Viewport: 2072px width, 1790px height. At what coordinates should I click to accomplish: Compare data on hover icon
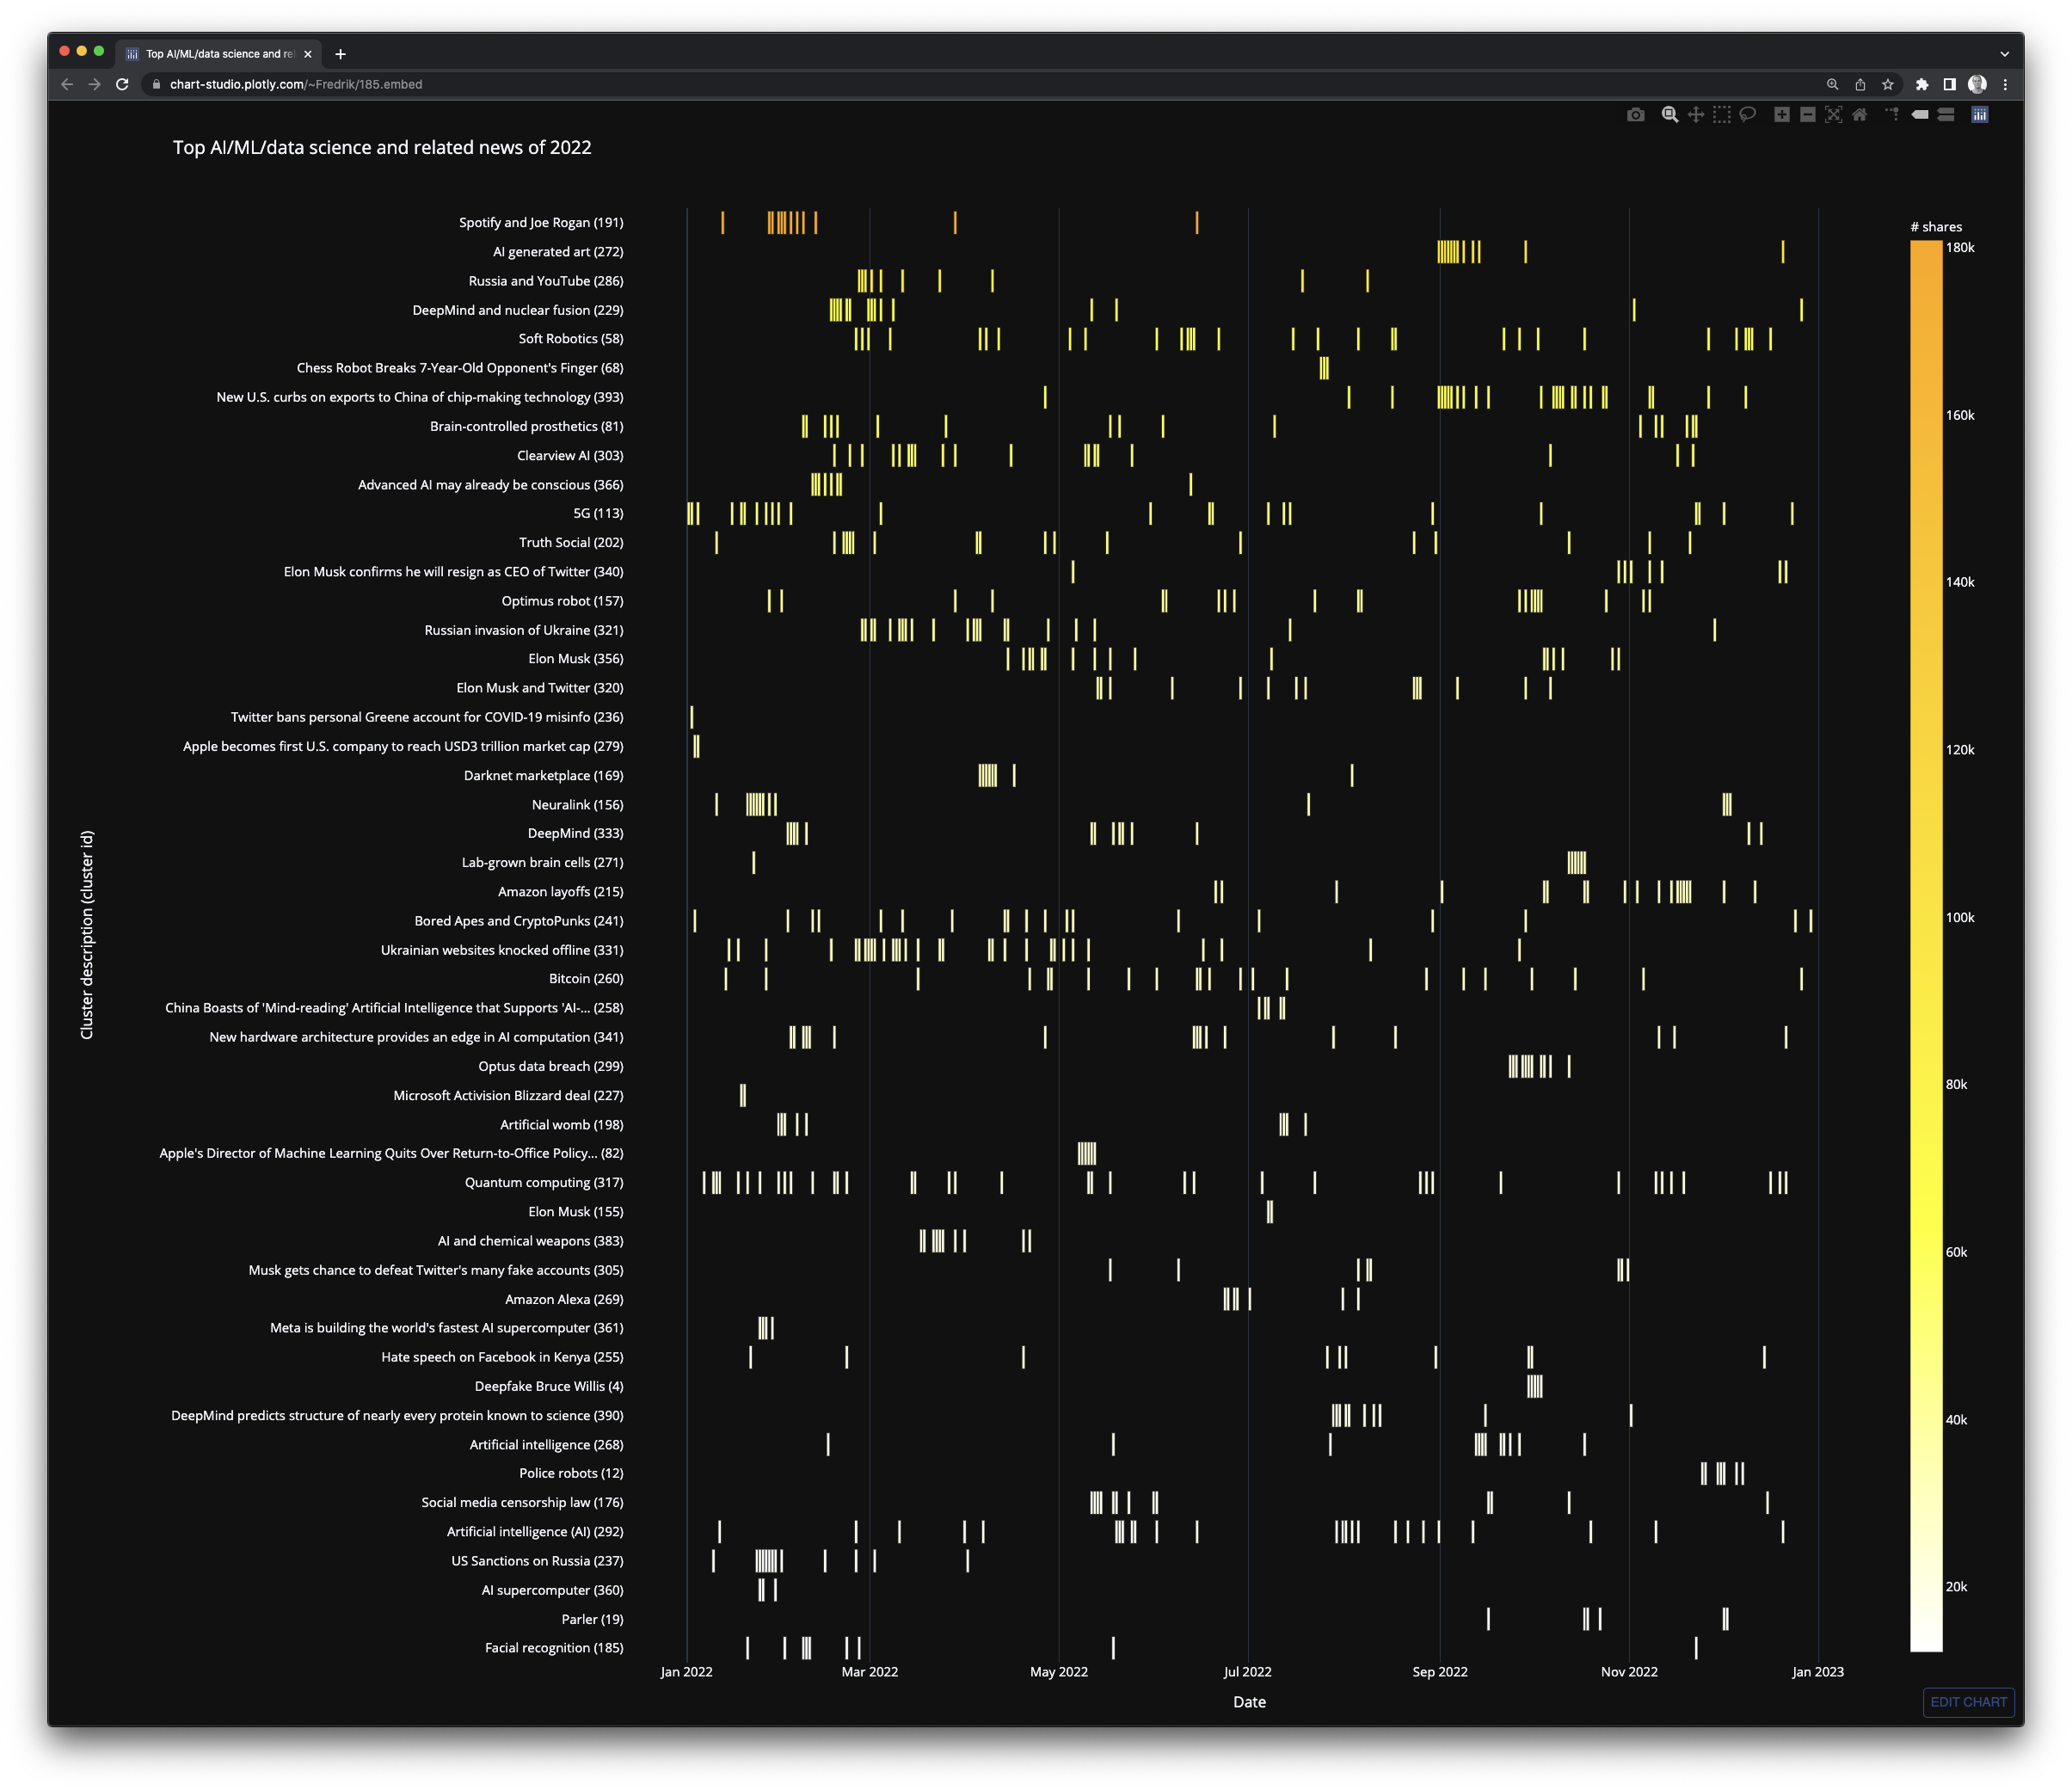click(1946, 115)
